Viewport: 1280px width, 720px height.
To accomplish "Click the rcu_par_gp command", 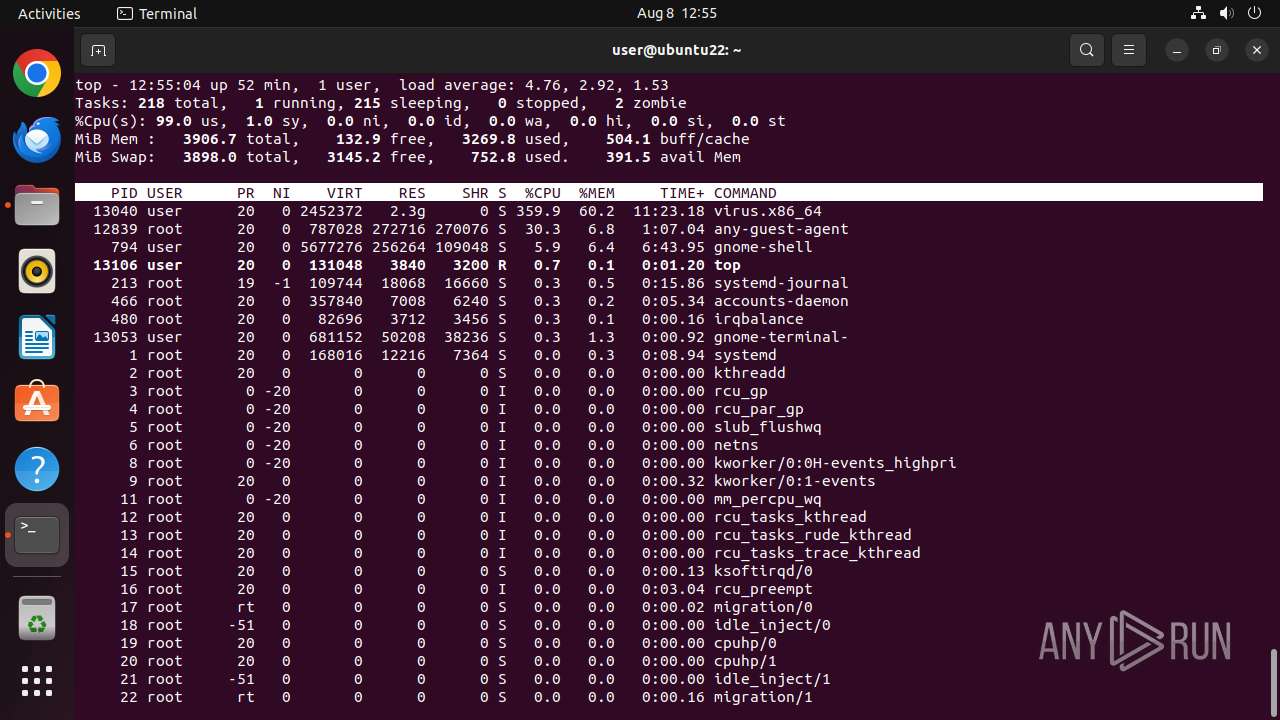I will 759,409.
